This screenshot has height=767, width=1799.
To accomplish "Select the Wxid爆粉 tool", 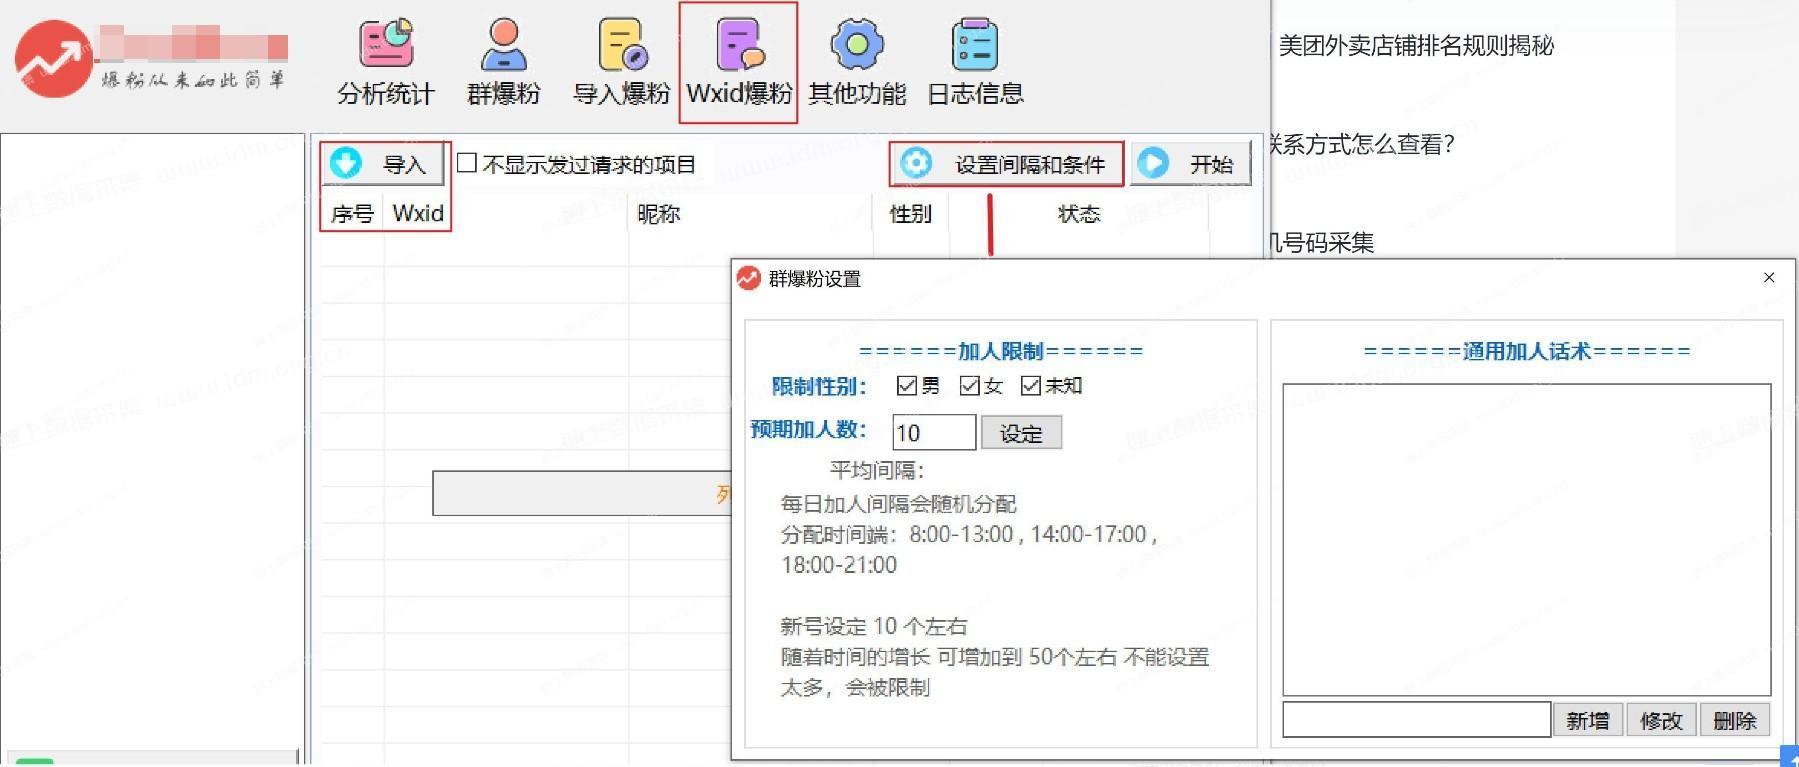I will (739, 62).
